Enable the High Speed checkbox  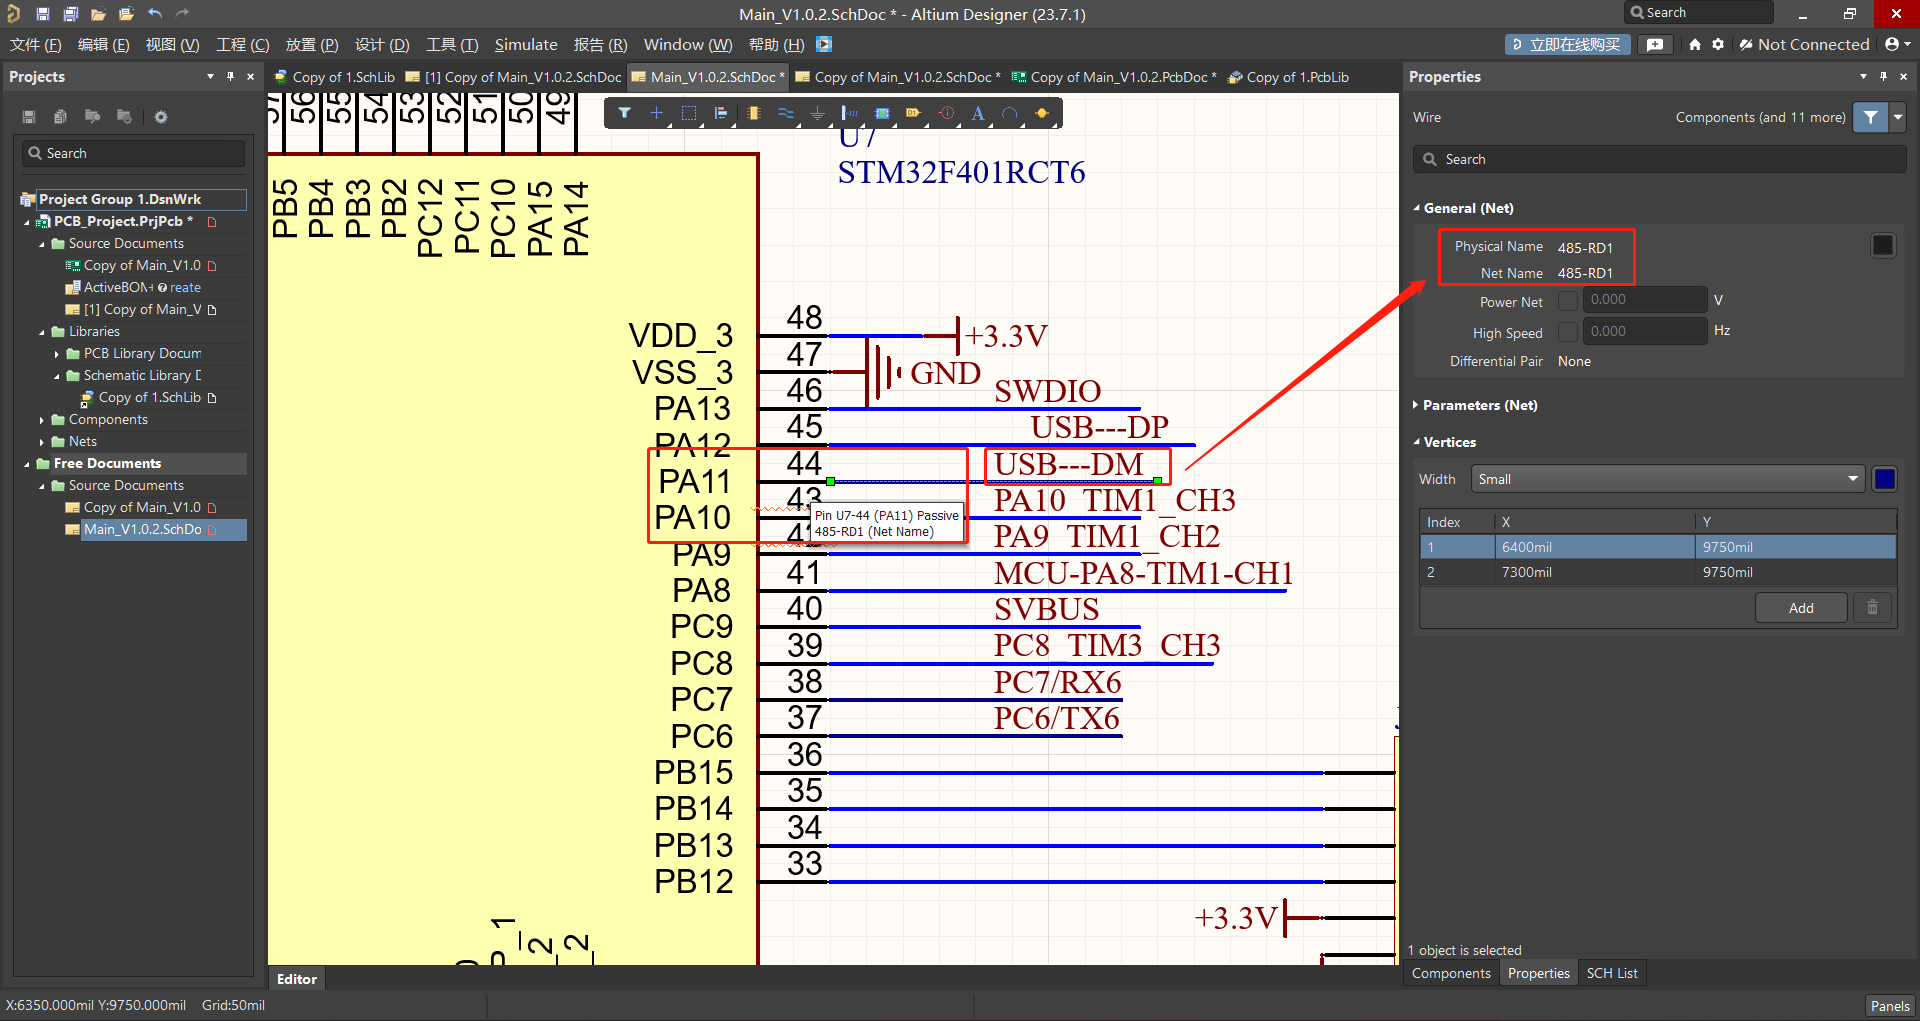[1567, 332]
